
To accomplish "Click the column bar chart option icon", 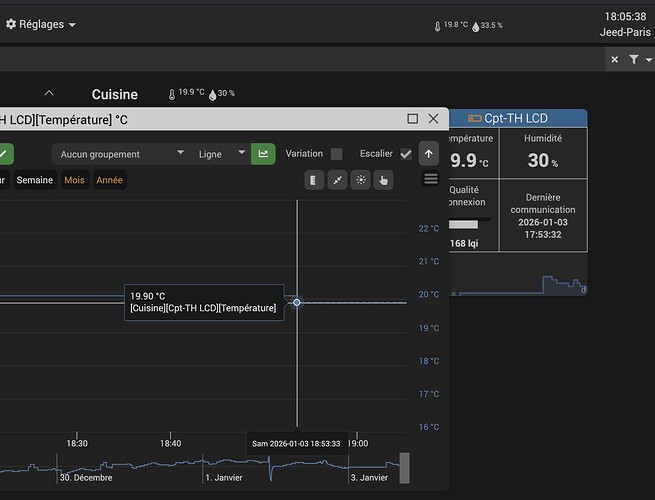I will tap(314, 180).
